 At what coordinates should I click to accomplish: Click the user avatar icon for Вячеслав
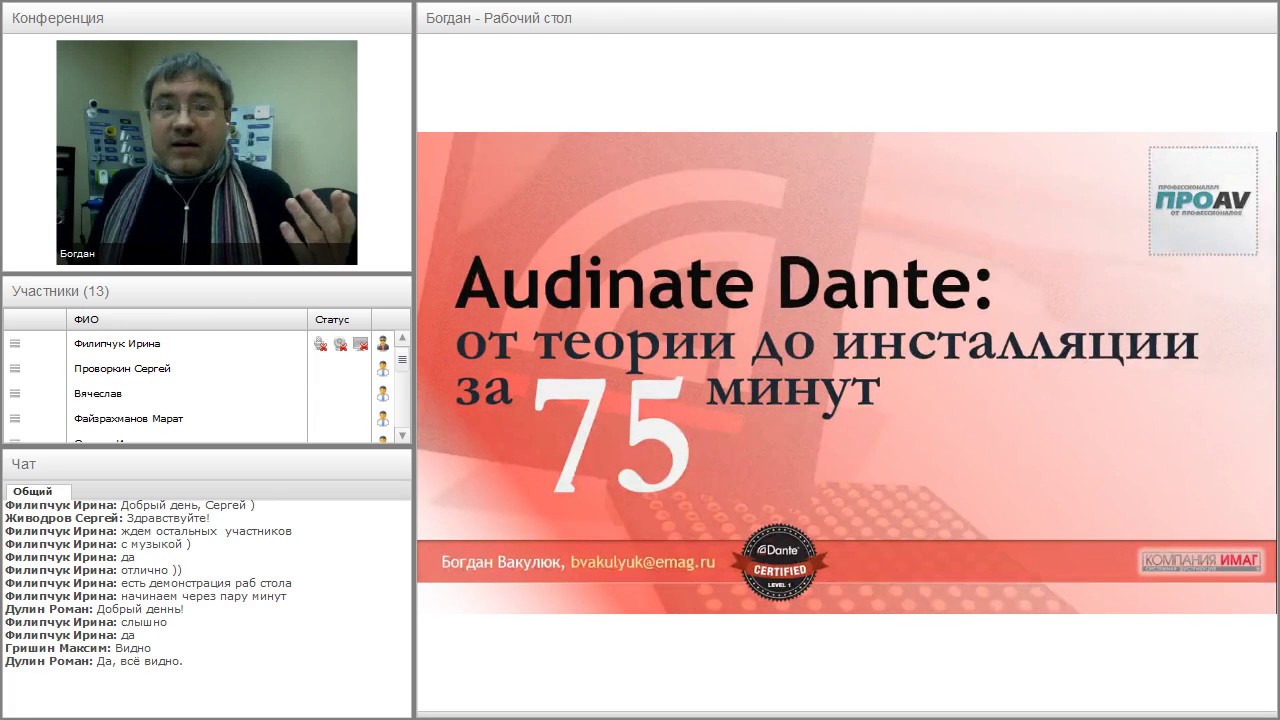pyautogui.click(x=383, y=394)
